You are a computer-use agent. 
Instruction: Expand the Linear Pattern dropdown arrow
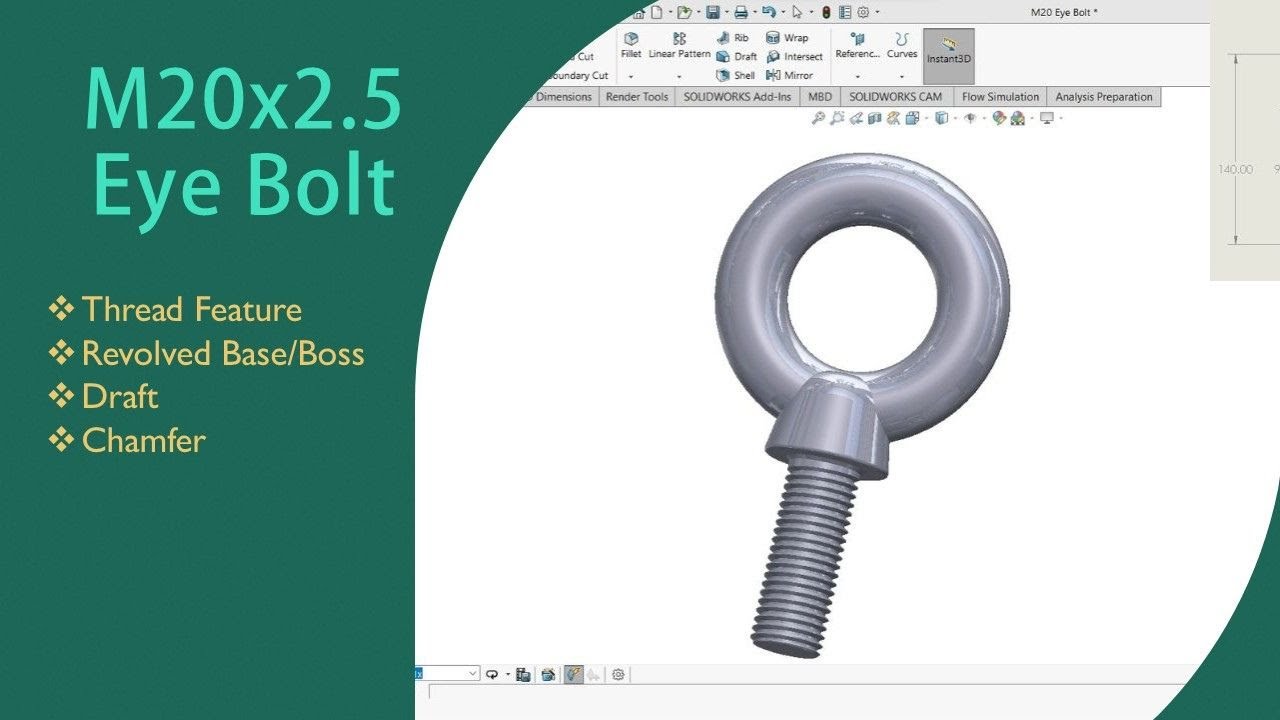[x=679, y=76]
